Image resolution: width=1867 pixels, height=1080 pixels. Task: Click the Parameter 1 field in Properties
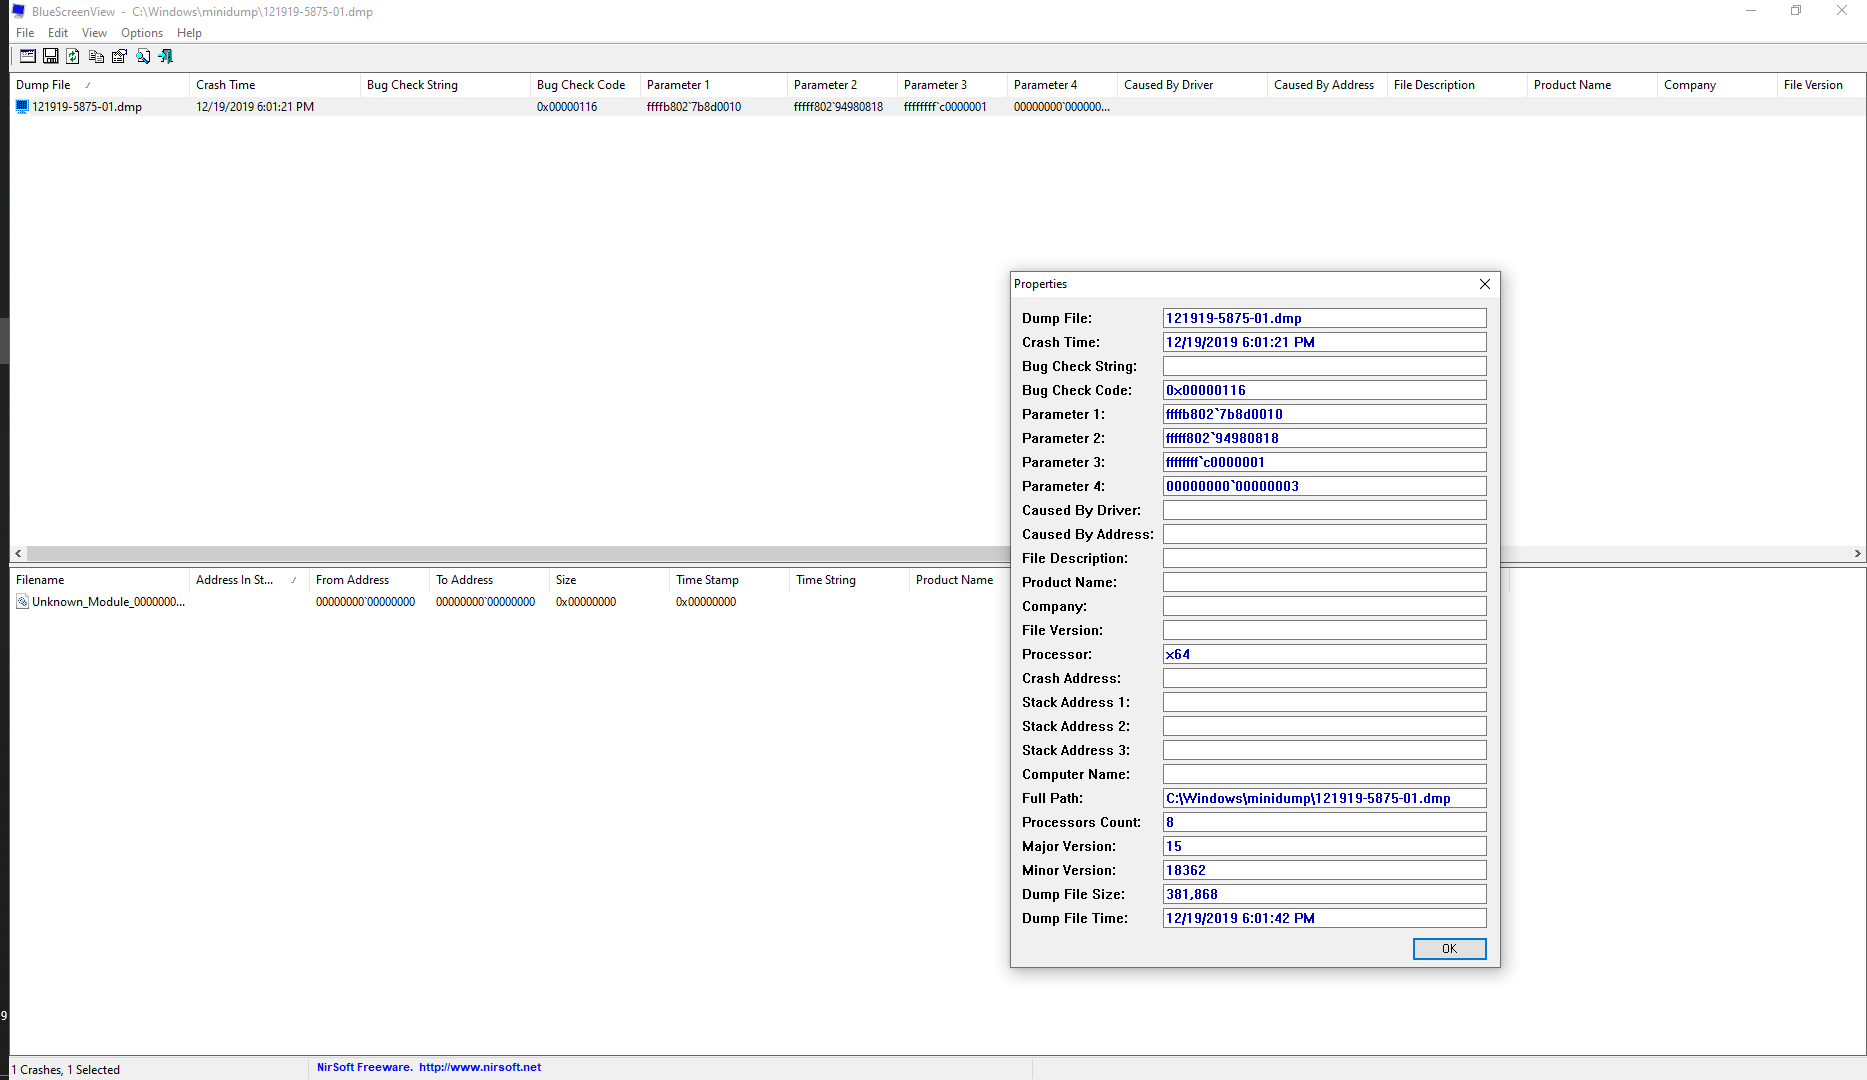1324,414
